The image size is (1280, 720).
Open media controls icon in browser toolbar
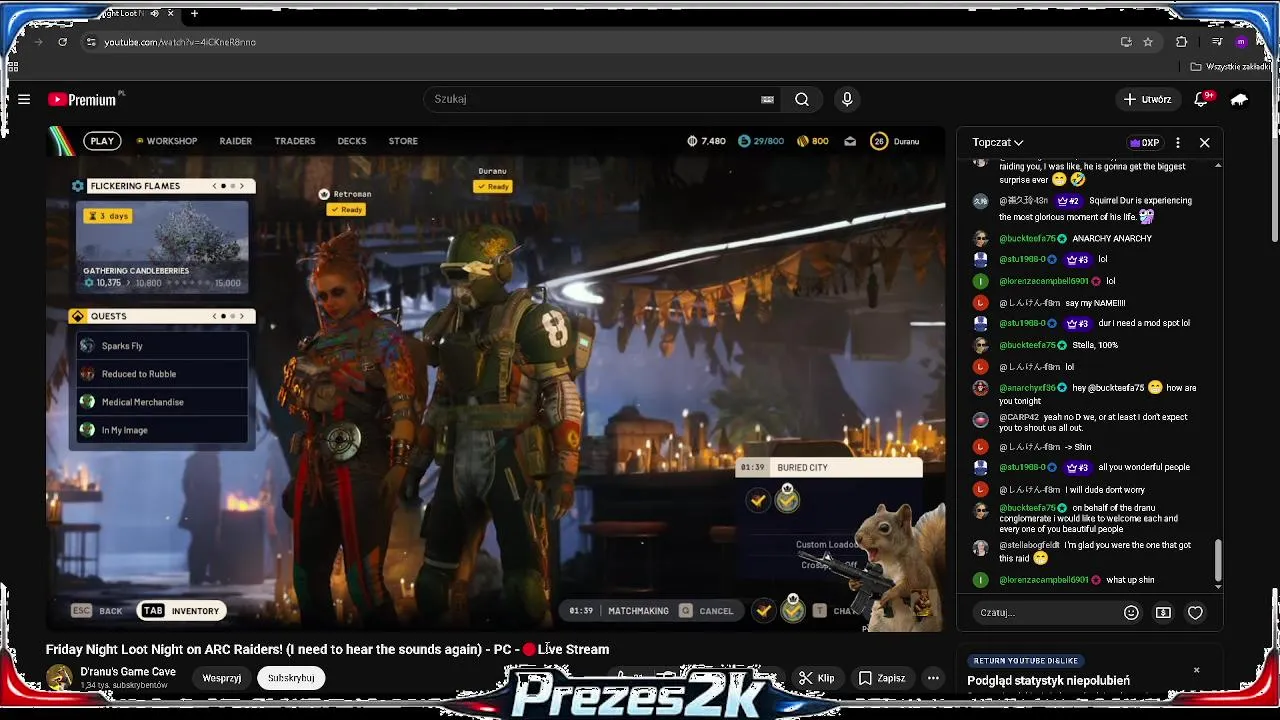tap(1217, 42)
